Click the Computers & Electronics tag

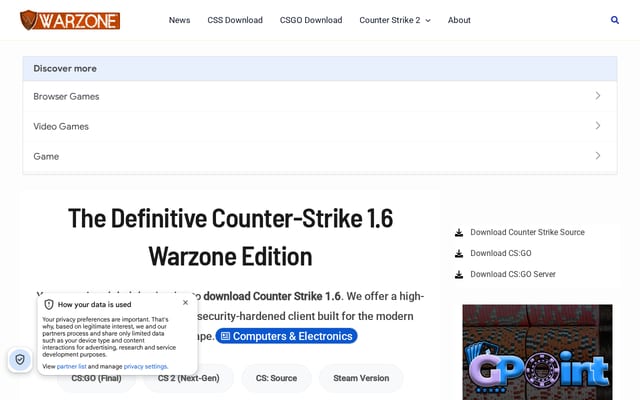click(x=286, y=336)
